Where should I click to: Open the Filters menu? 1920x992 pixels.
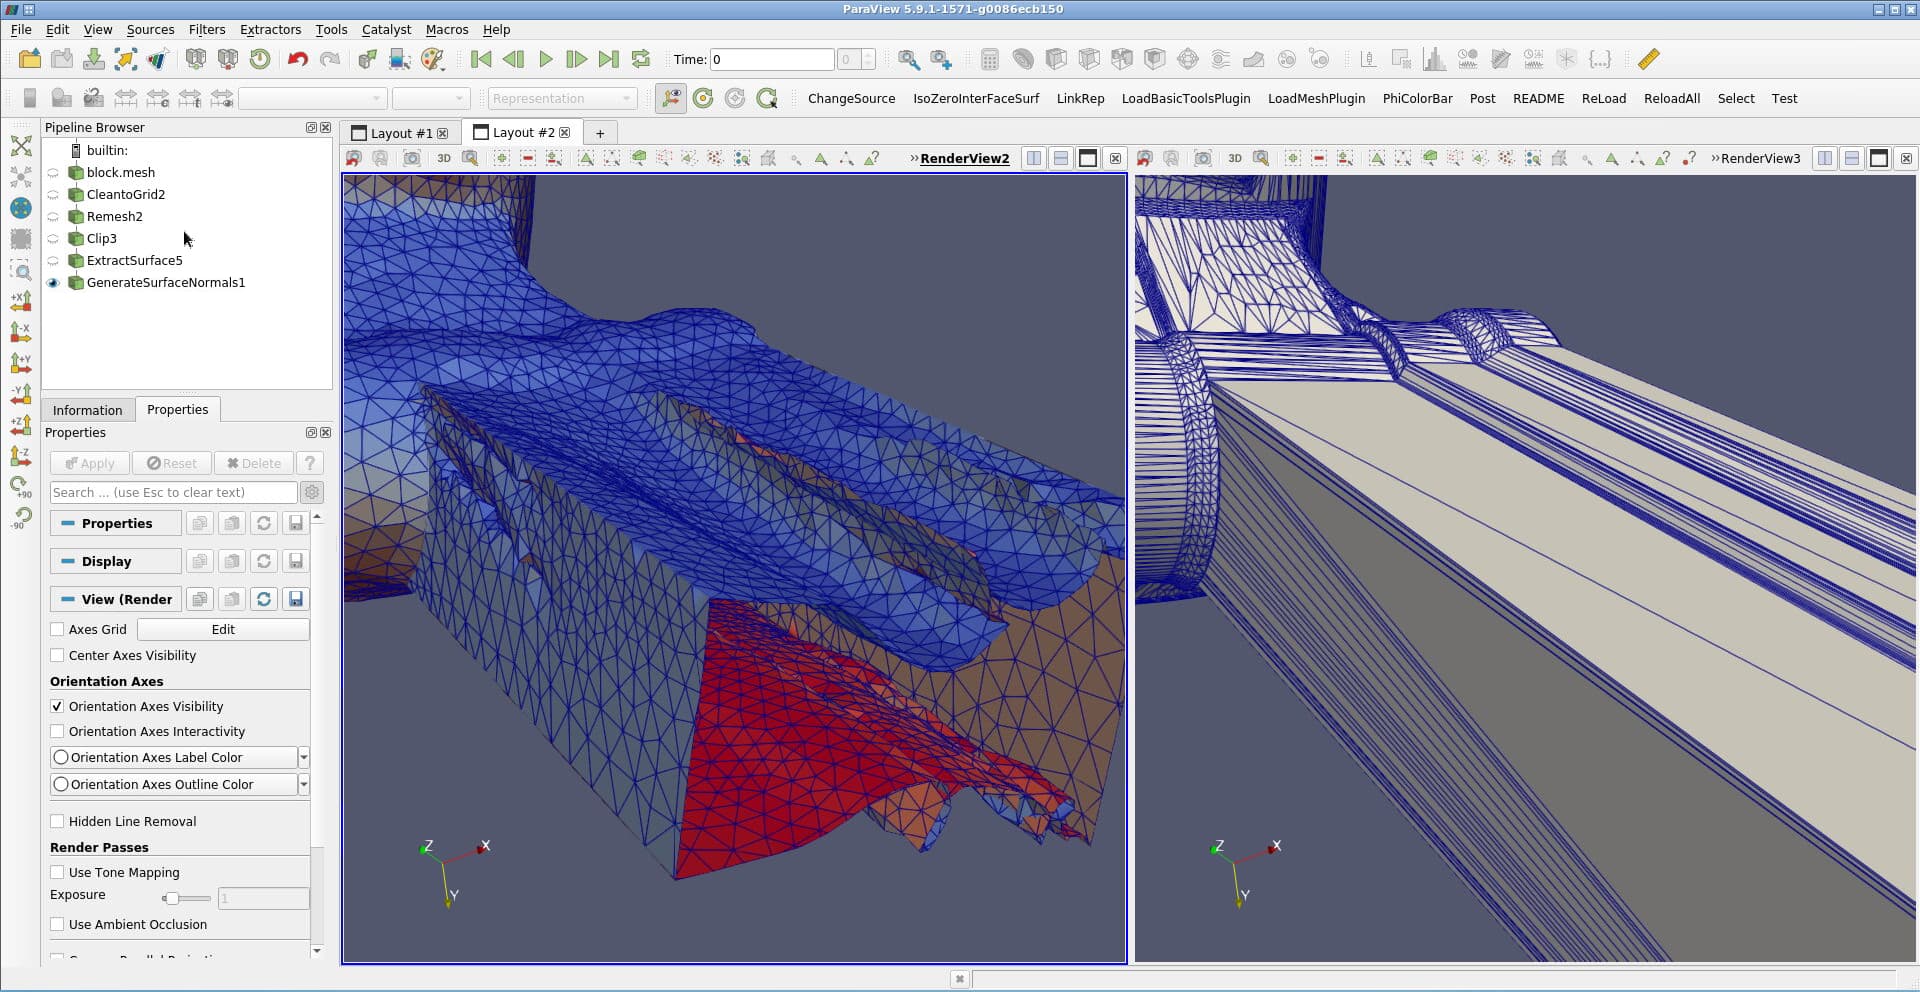point(206,29)
